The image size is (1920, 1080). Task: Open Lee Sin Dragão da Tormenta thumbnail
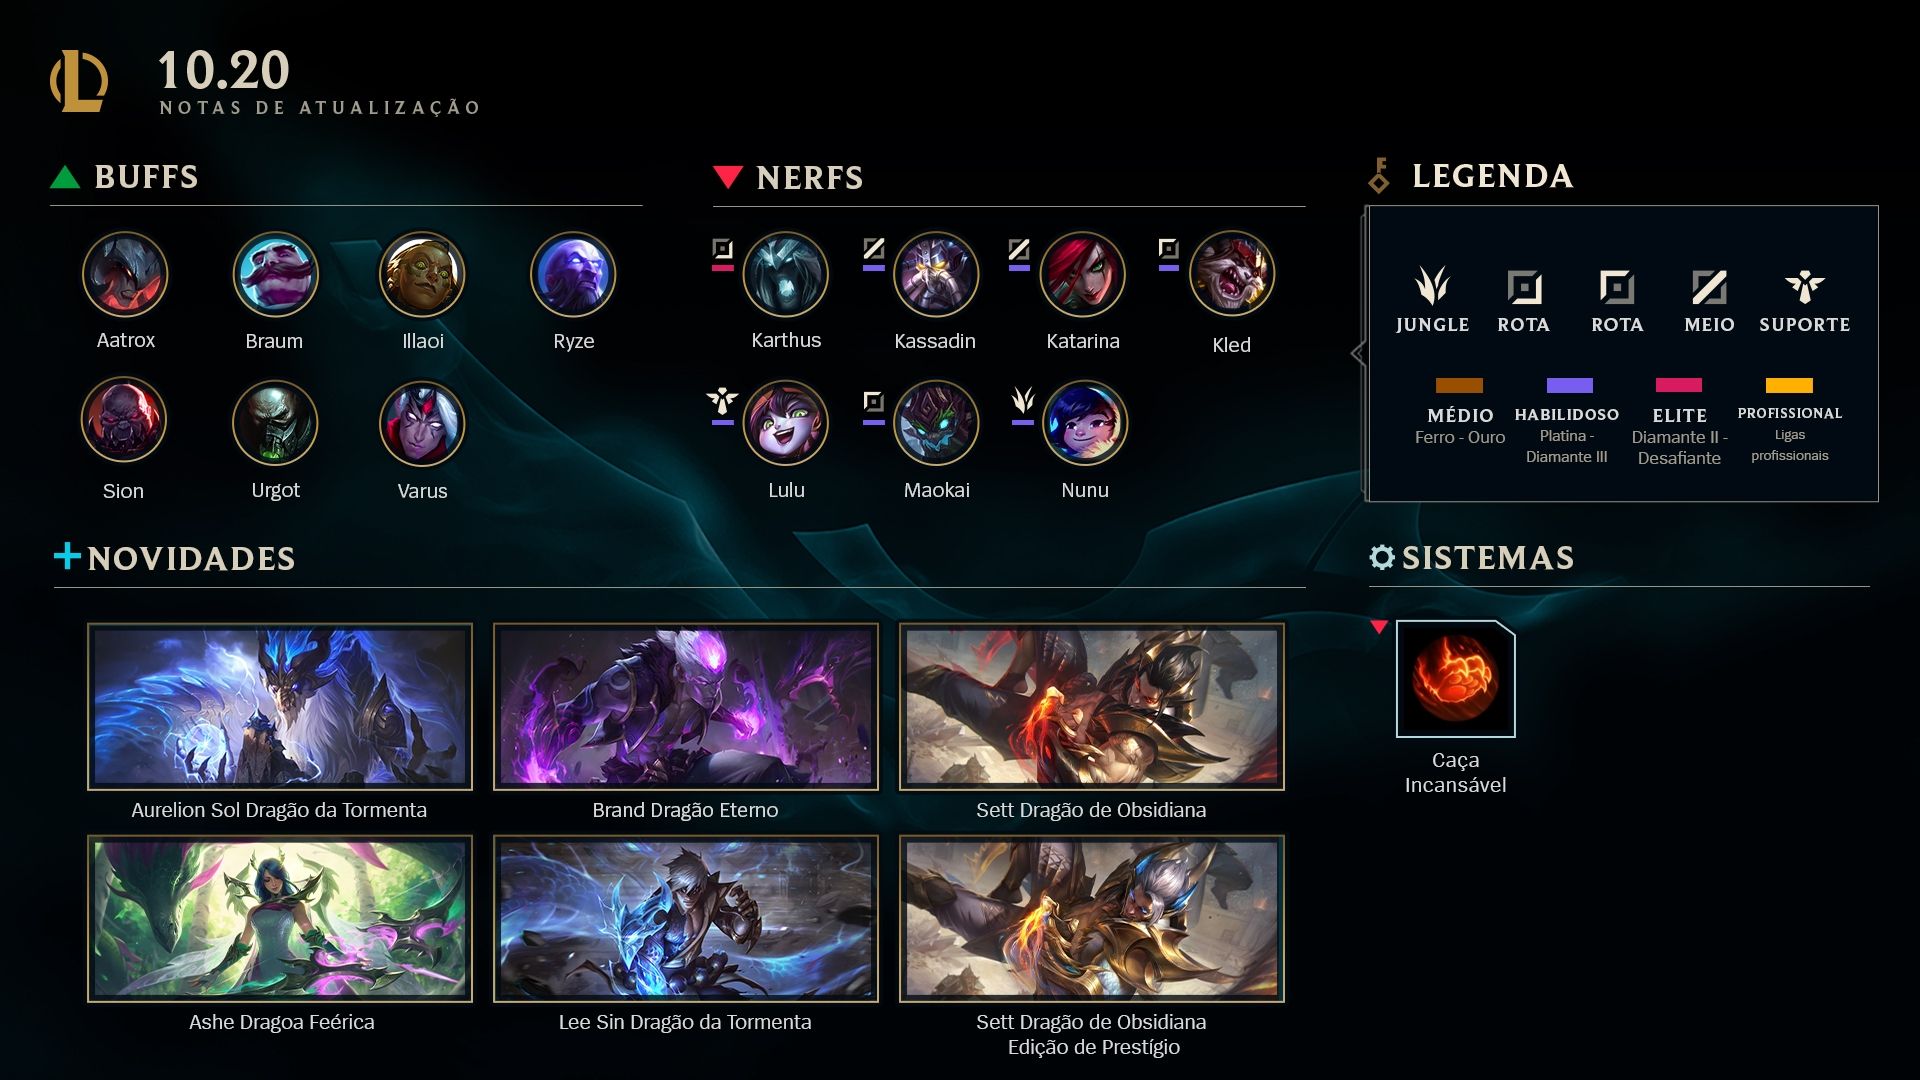pyautogui.click(x=686, y=919)
